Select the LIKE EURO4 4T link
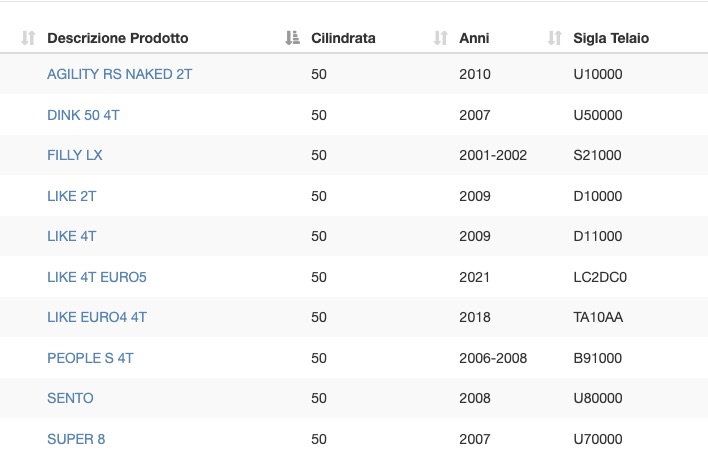Screen dimensions: 708x465 97,317
